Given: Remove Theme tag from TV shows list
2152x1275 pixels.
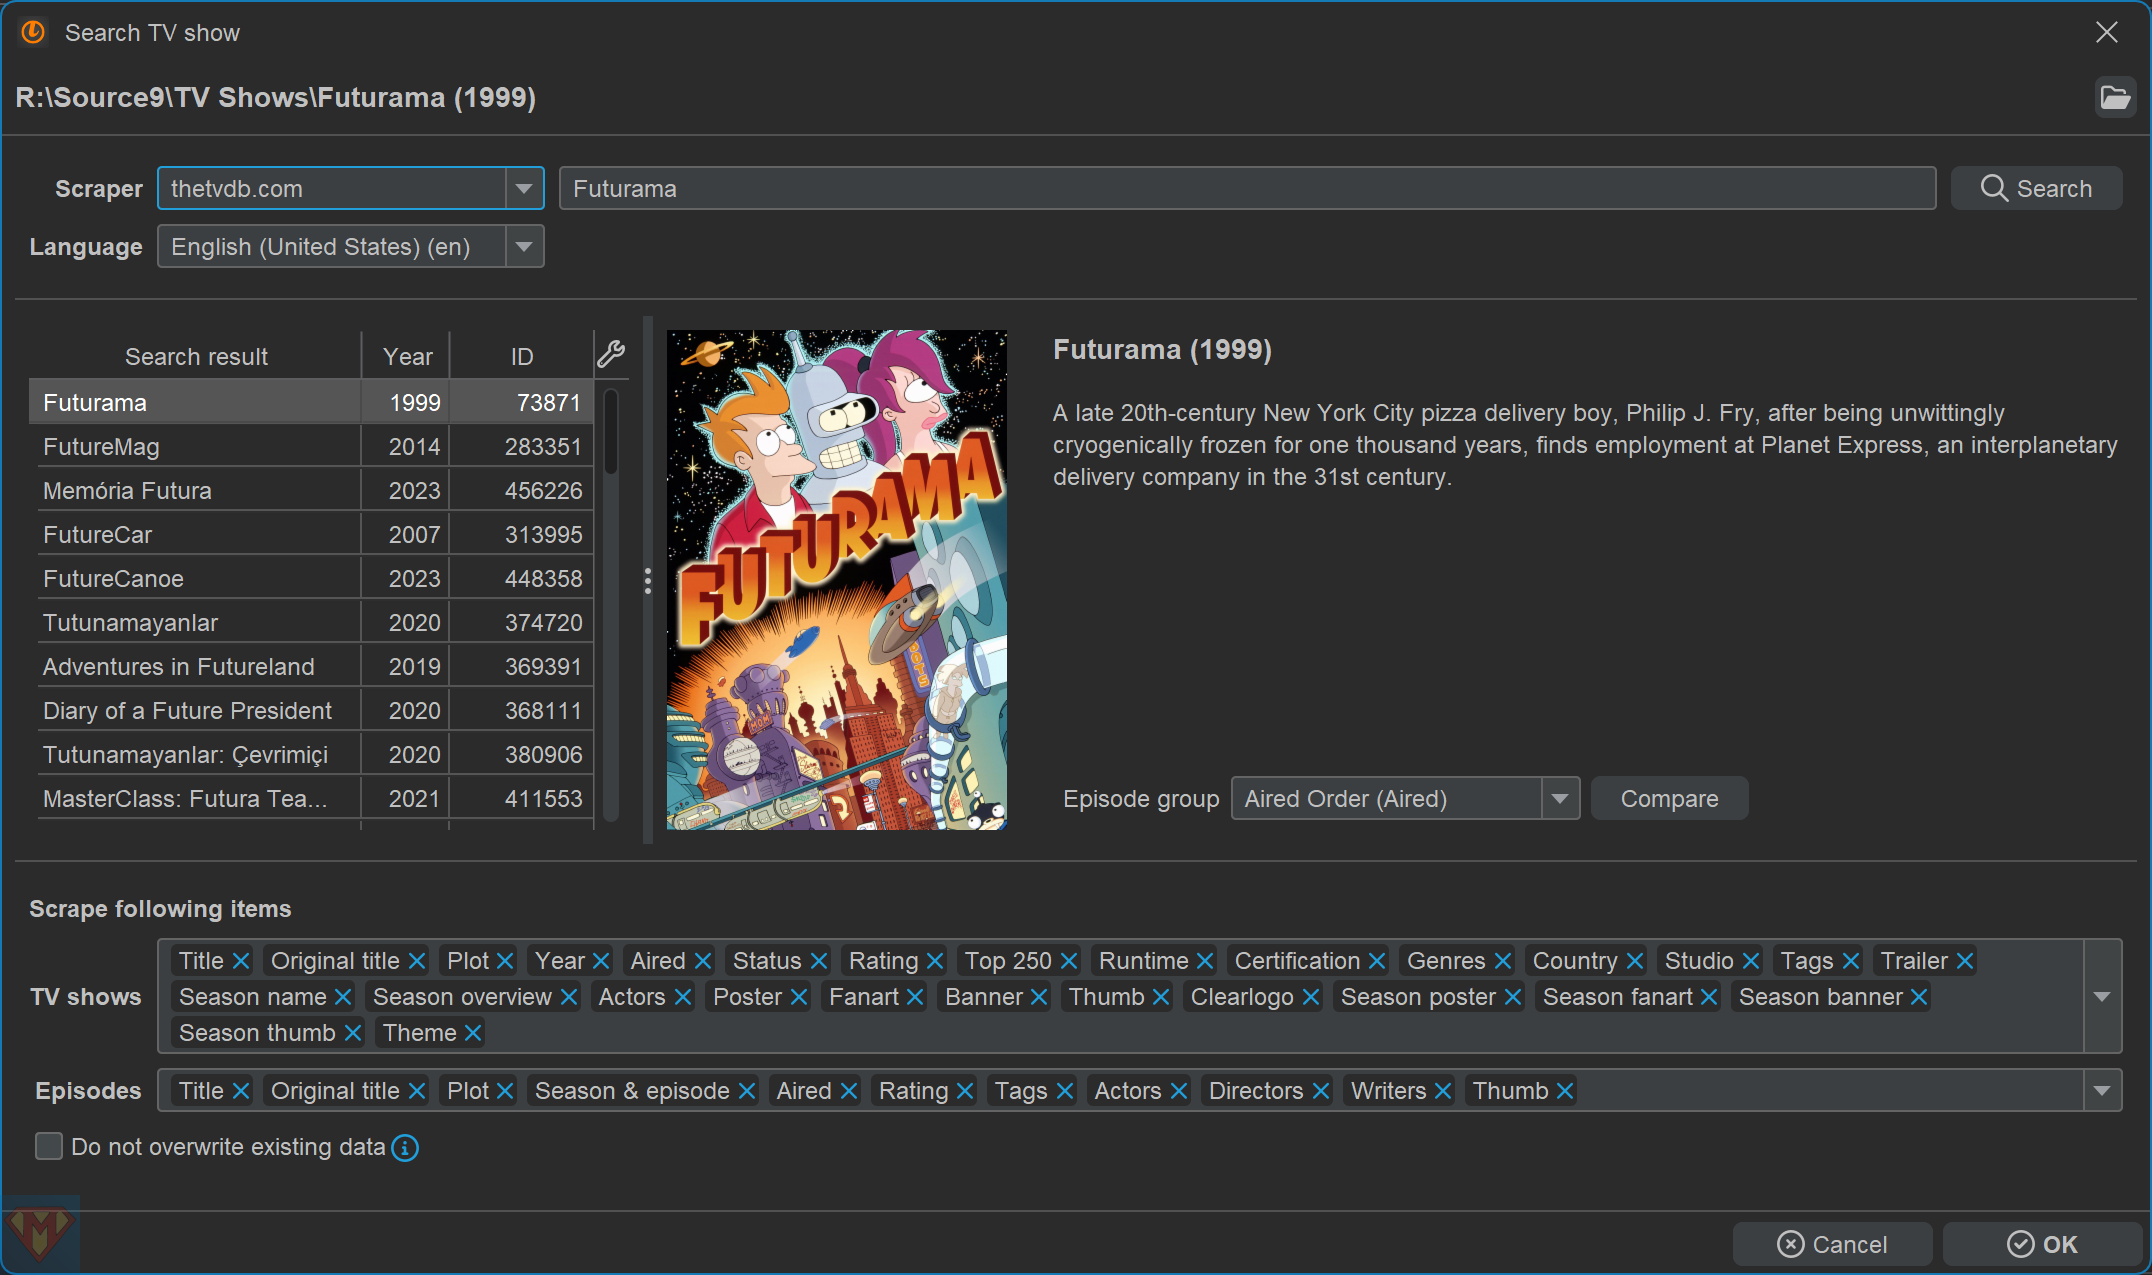Looking at the screenshot, I should click(x=473, y=1033).
